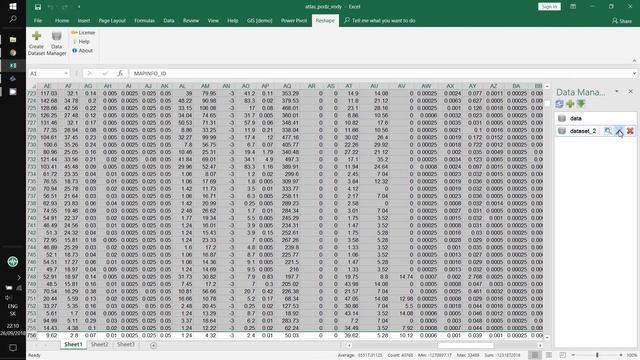Image resolution: width=640 pixels, height=360 pixels.
Task: Open Windows search from the taskbar
Action: (13, 19)
